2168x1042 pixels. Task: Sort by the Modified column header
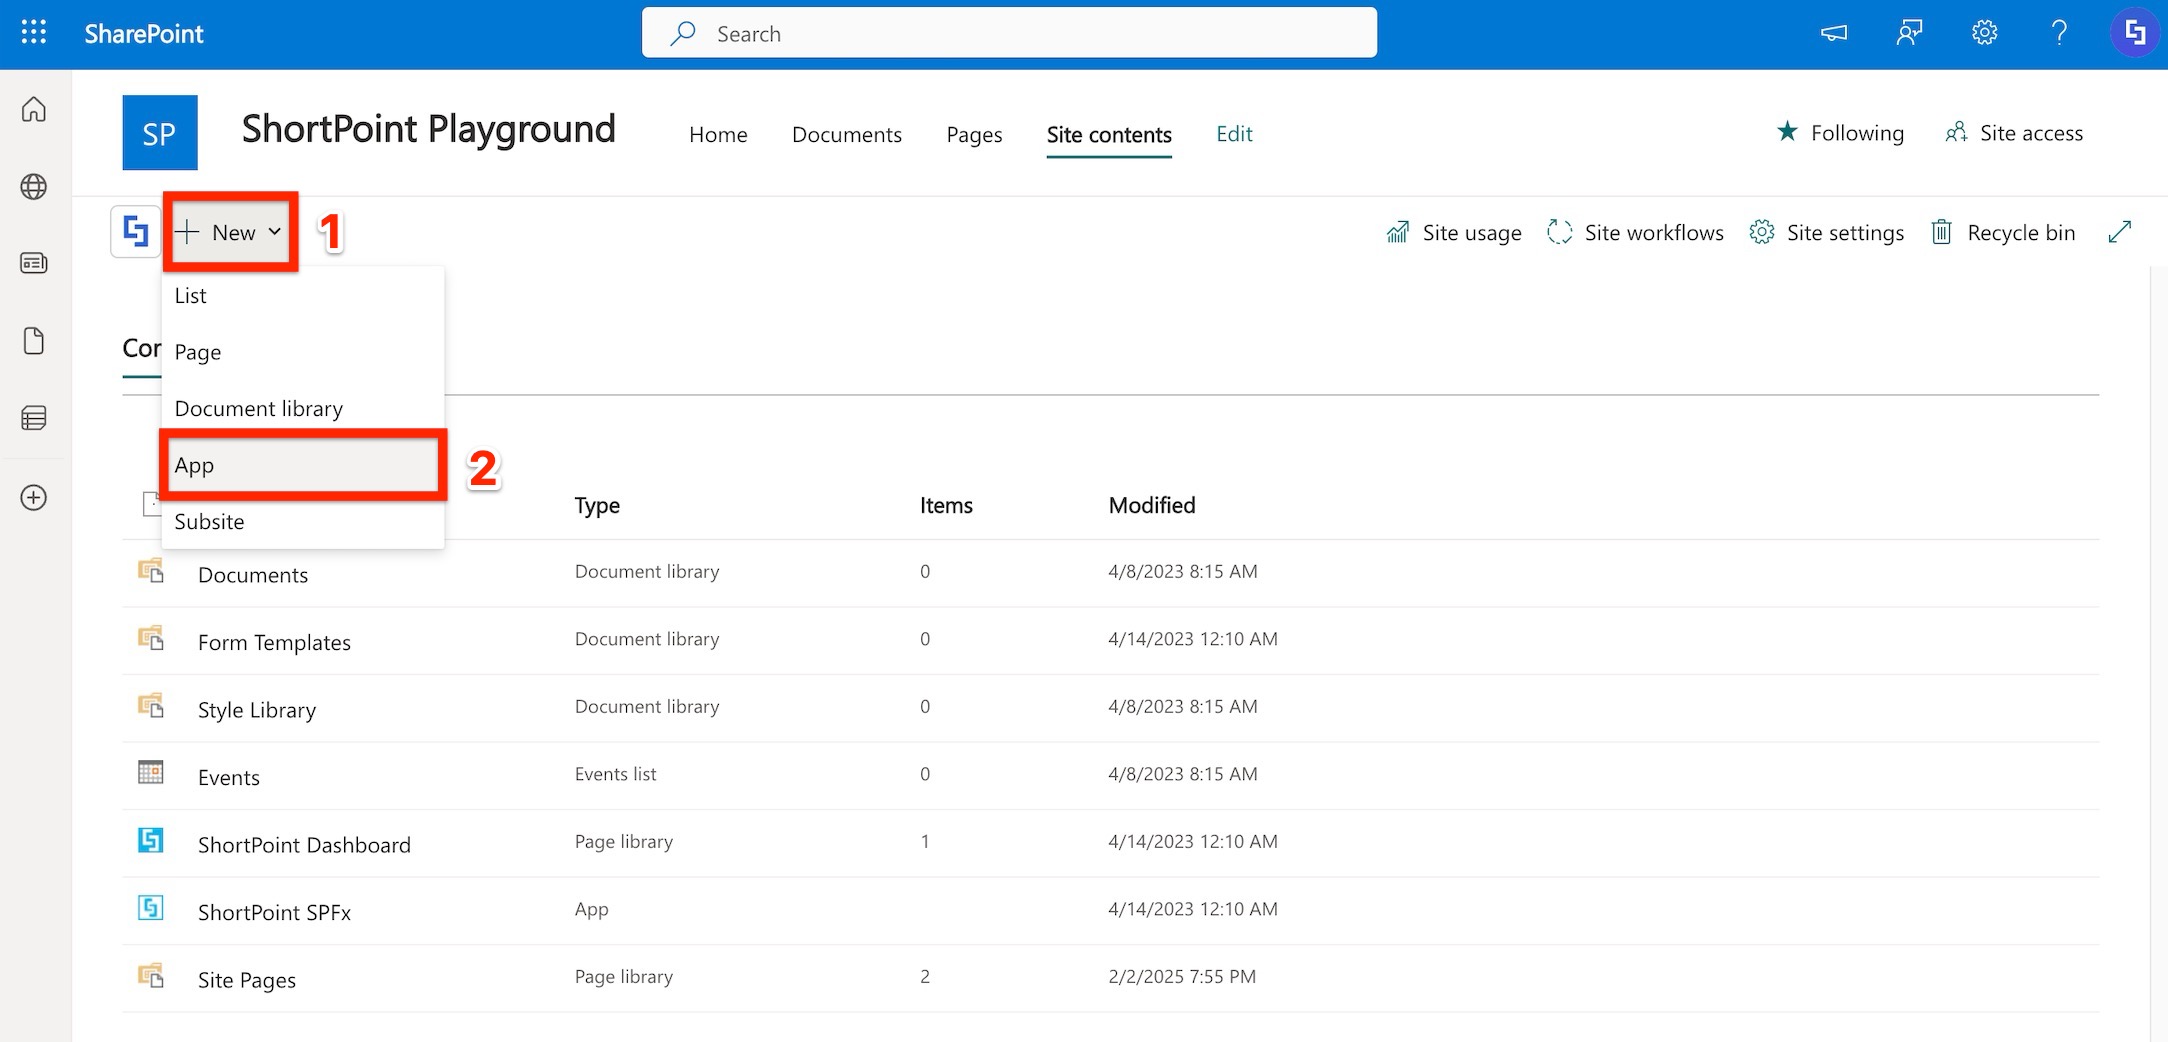pos(1152,505)
